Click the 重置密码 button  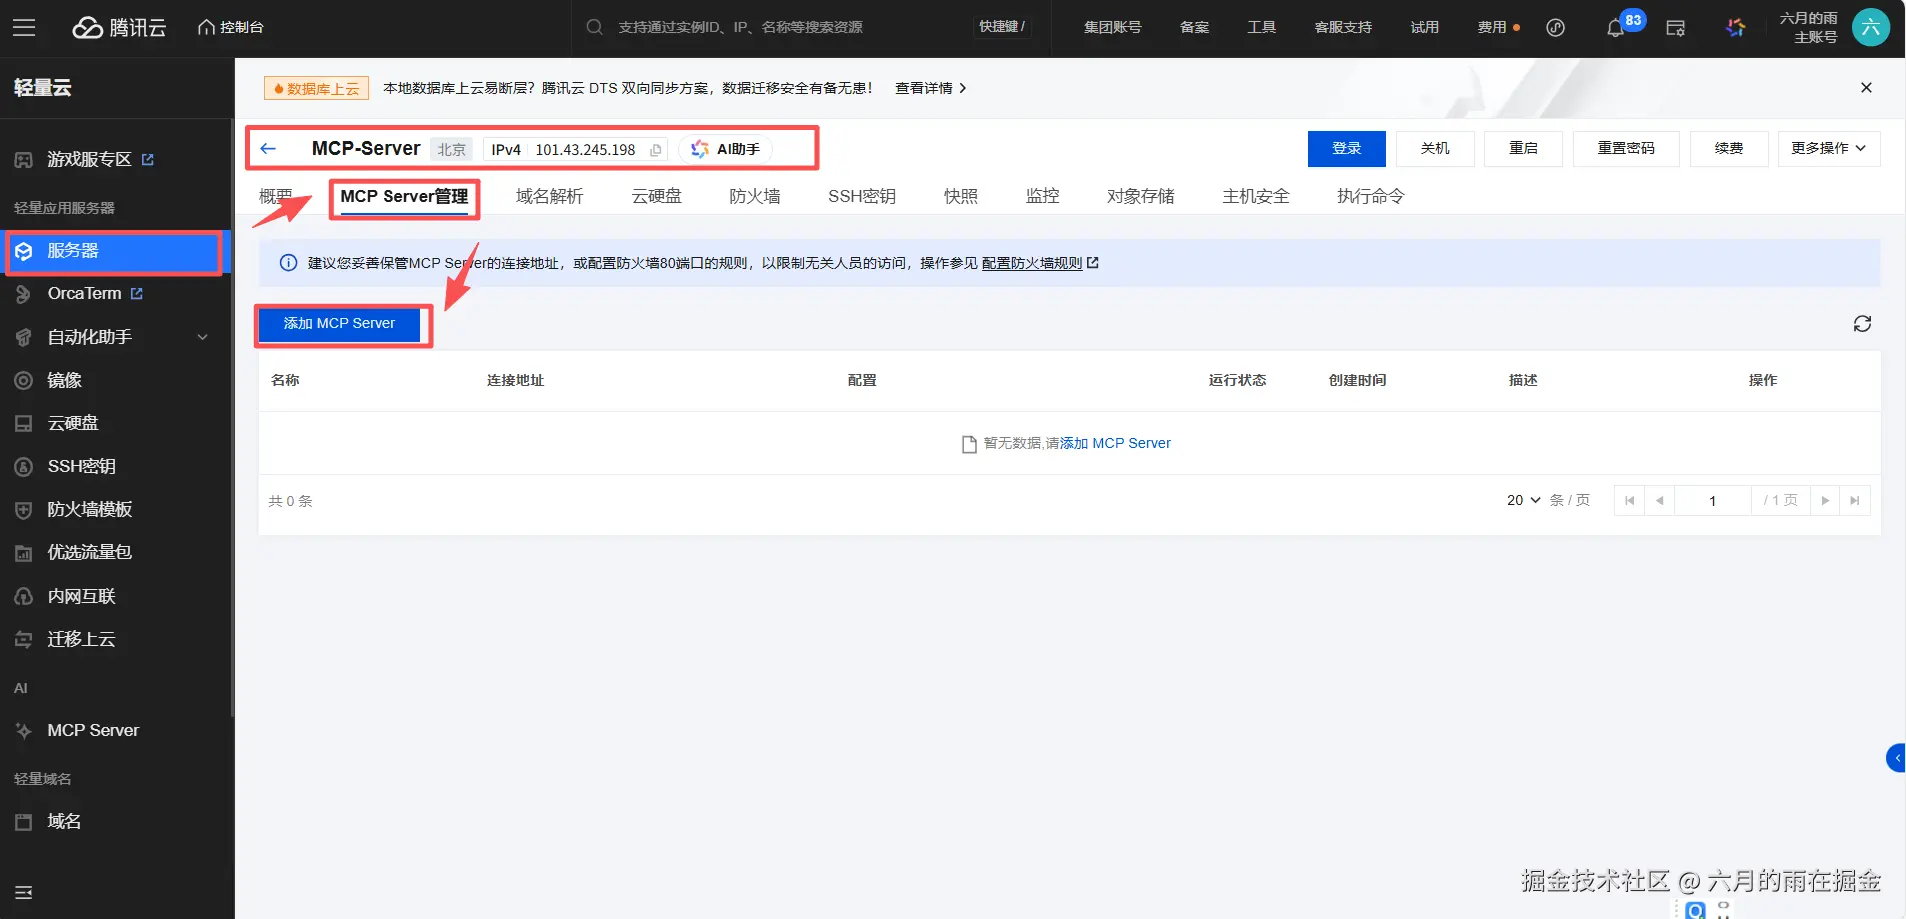coord(1626,148)
